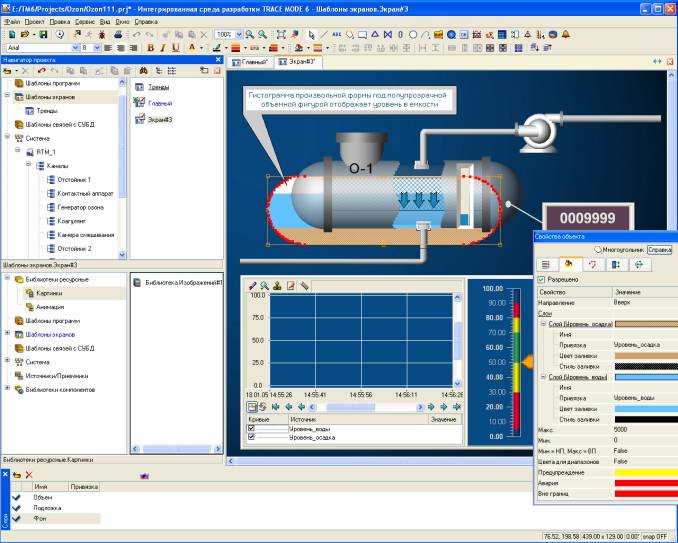Open the 100% zoom level dropdown
Viewport: 678px width, 543px height.
pos(237,34)
